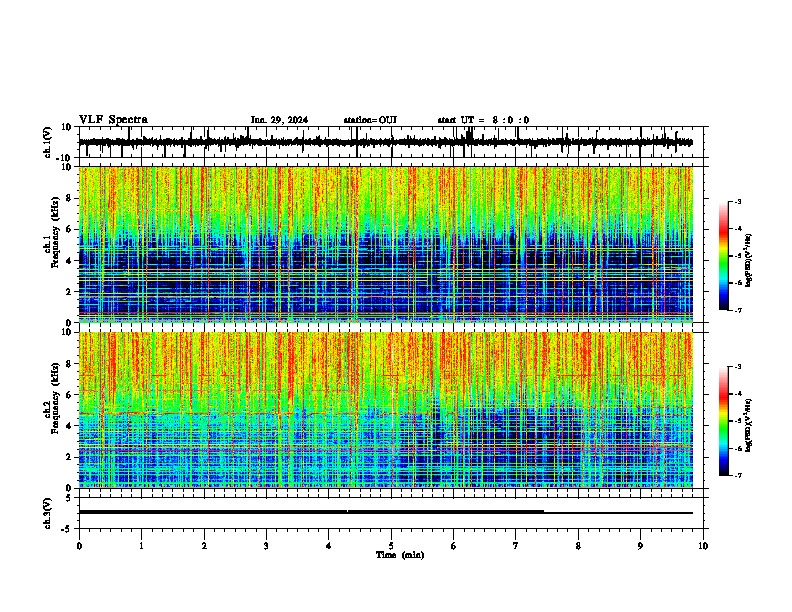Click the 'Time (min)' axis label
Viewport: 792px width, 612px height.
pyautogui.click(x=400, y=555)
